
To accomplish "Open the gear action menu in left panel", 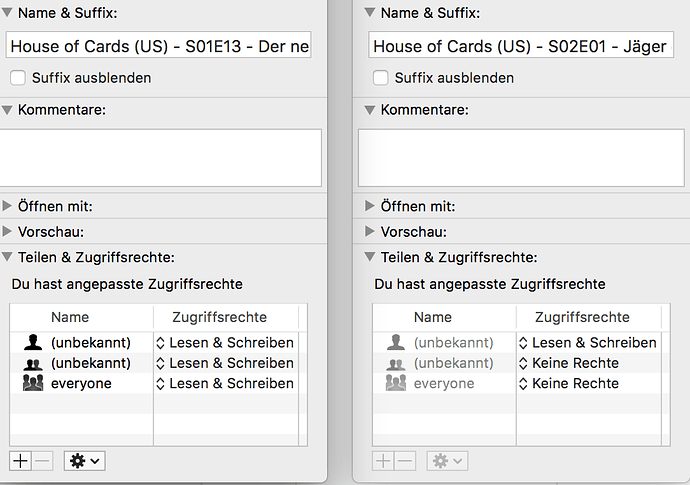I will pyautogui.click(x=84, y=461).
